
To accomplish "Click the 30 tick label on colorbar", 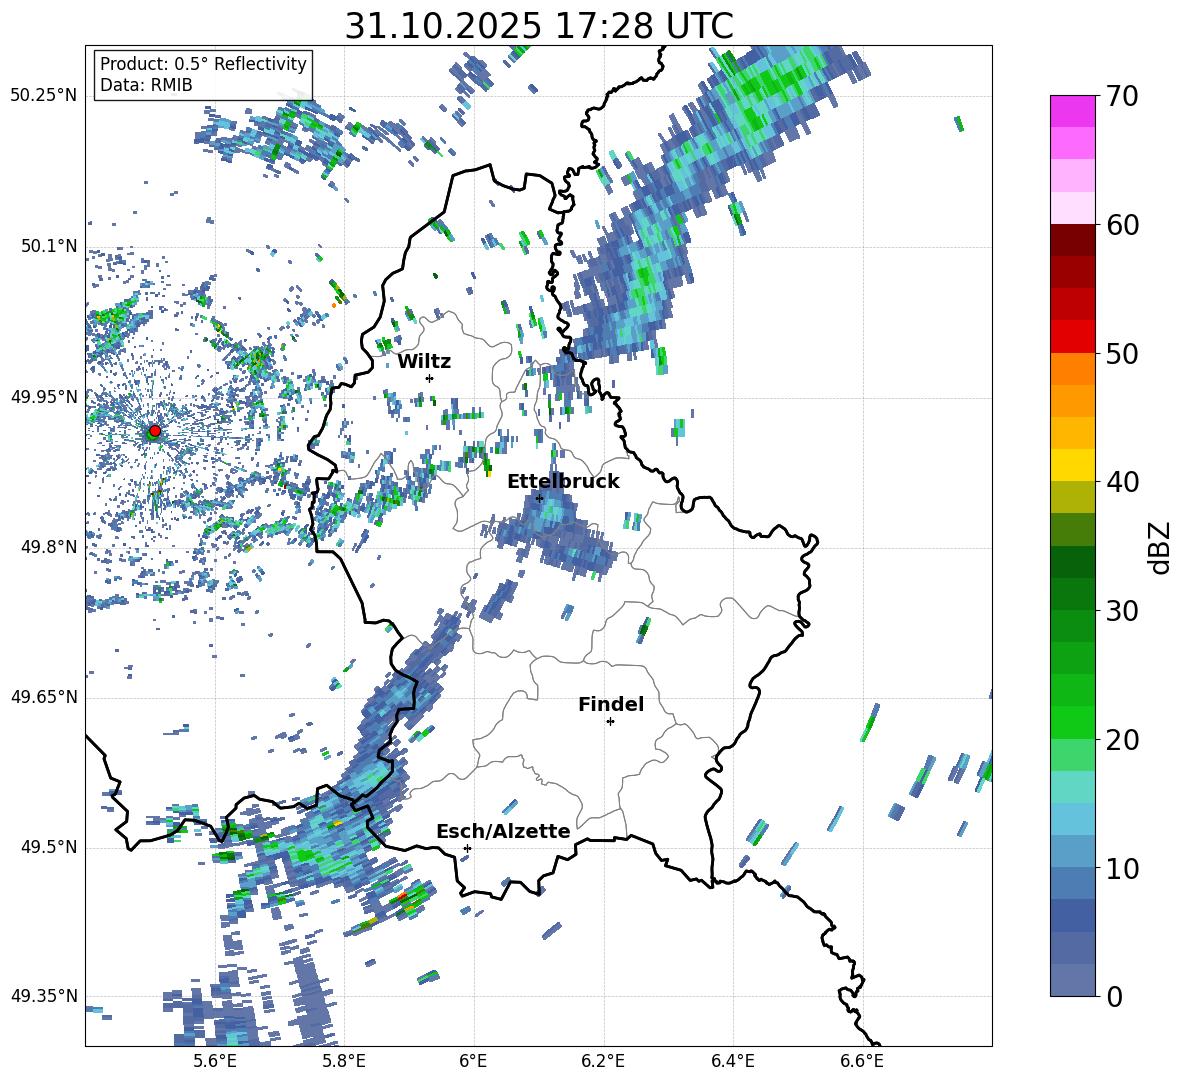I will point(1122,611).
